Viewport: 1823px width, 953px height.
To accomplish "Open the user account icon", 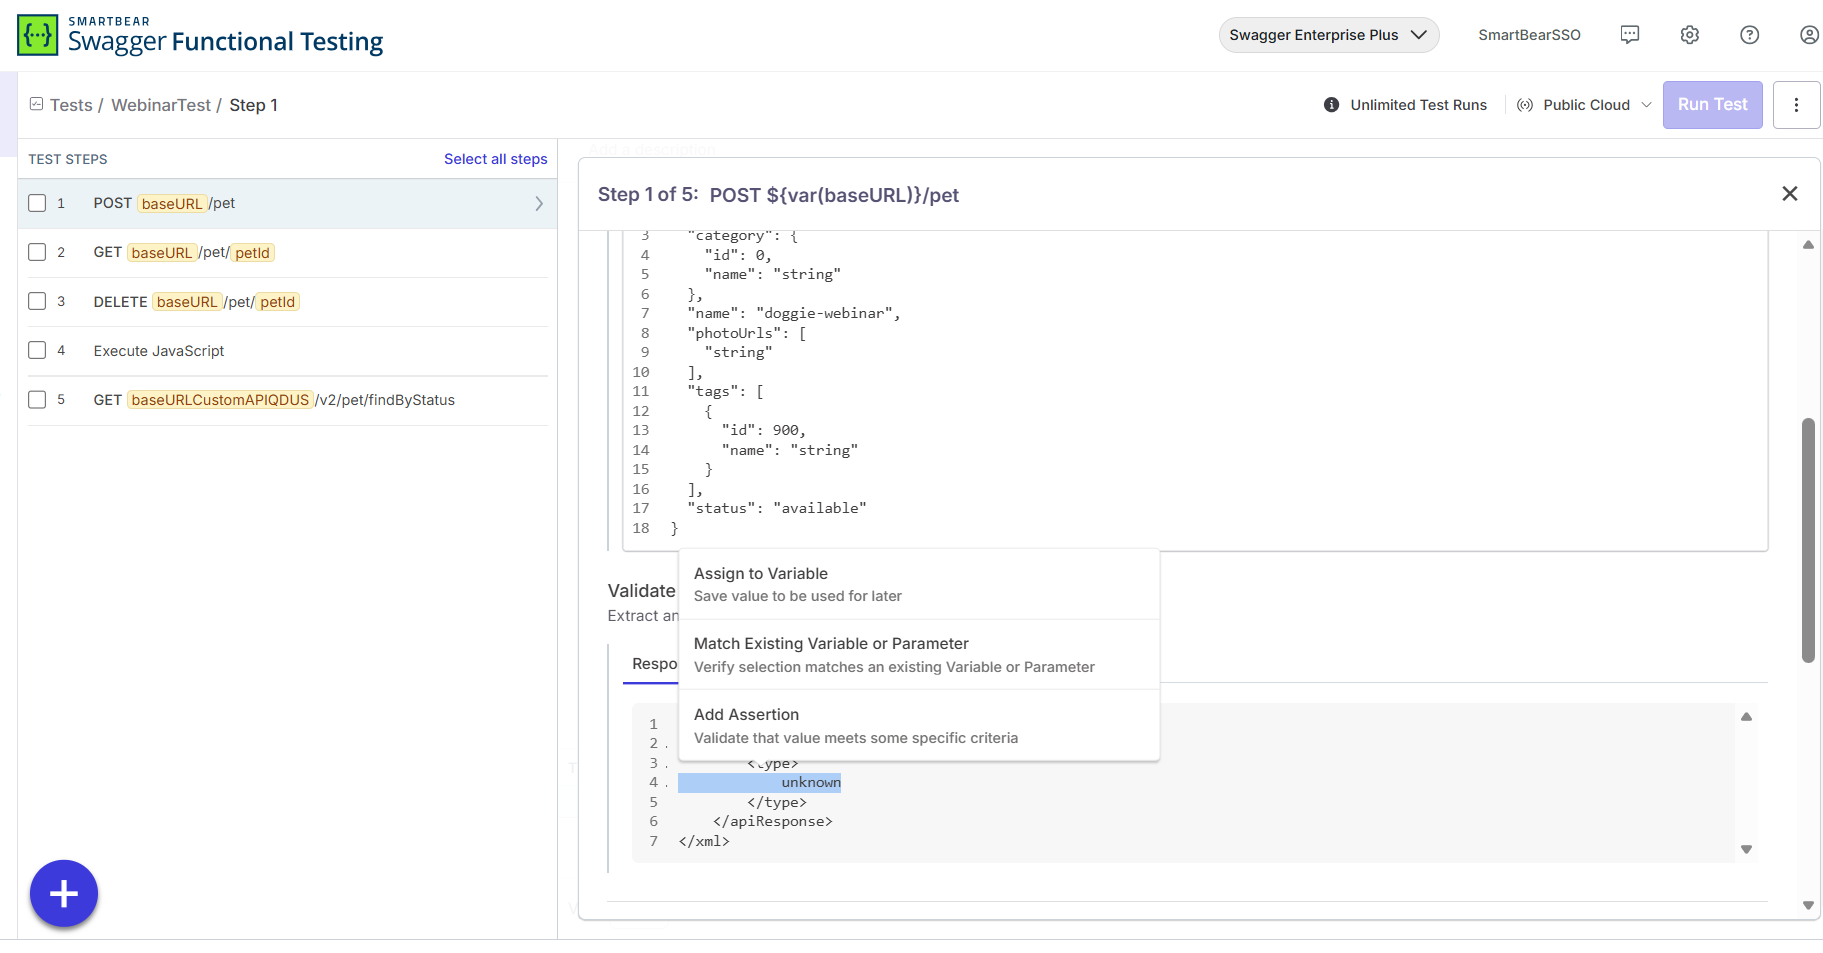I will [x=1808, y=34].
